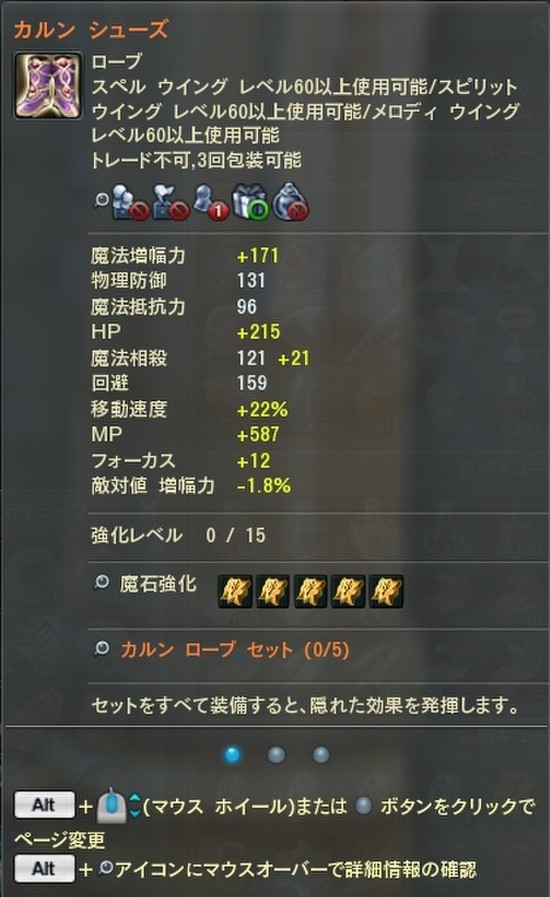The image size is (550, 897).
Task: Click the third golden manastone slot
Action: [x=311, y=592]
